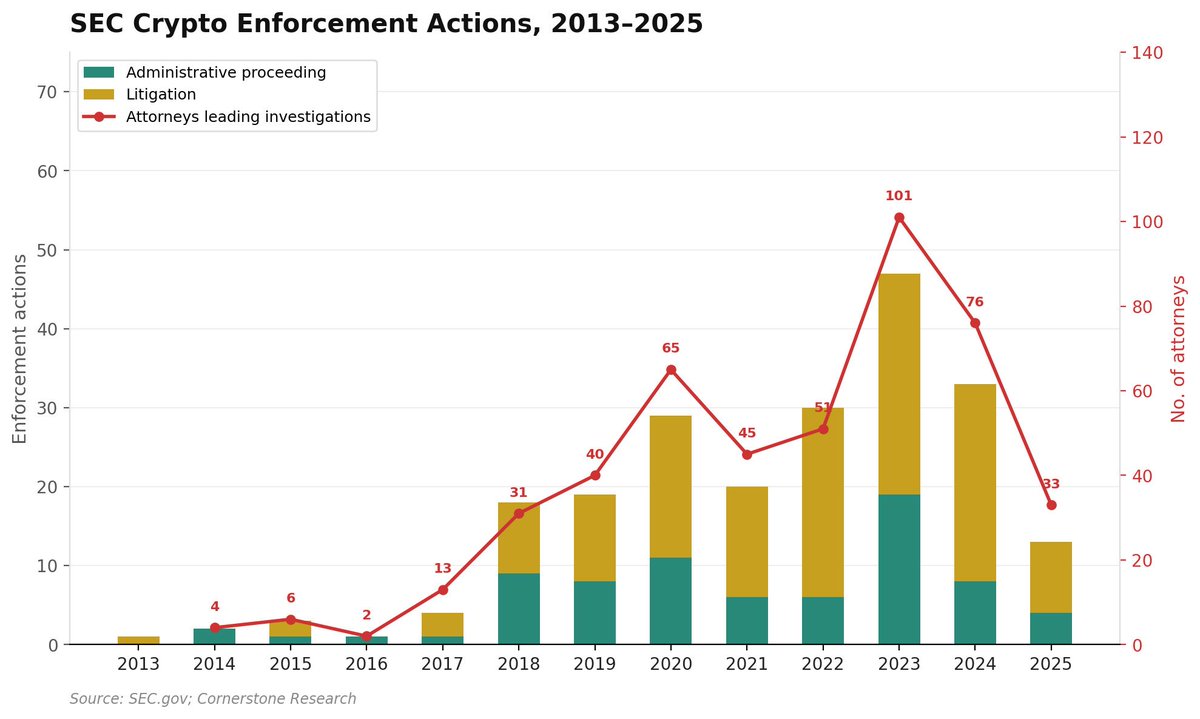Click the gold litigation bar segment for 2023
The height and width of the screenshot is (719, 1200).
click(899, 384)
